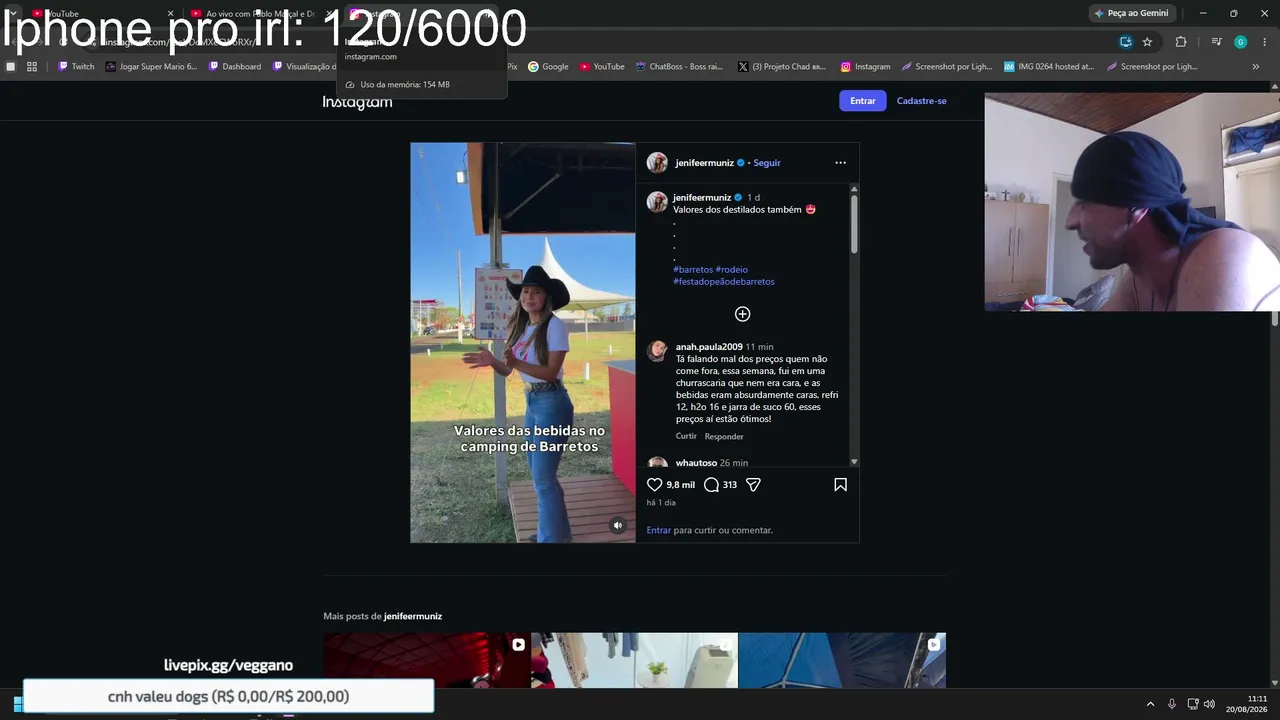This screenshot has width=1280, height=720.
Task: Reply to anah.paula2009 with Responder
Action: [724, 436]
